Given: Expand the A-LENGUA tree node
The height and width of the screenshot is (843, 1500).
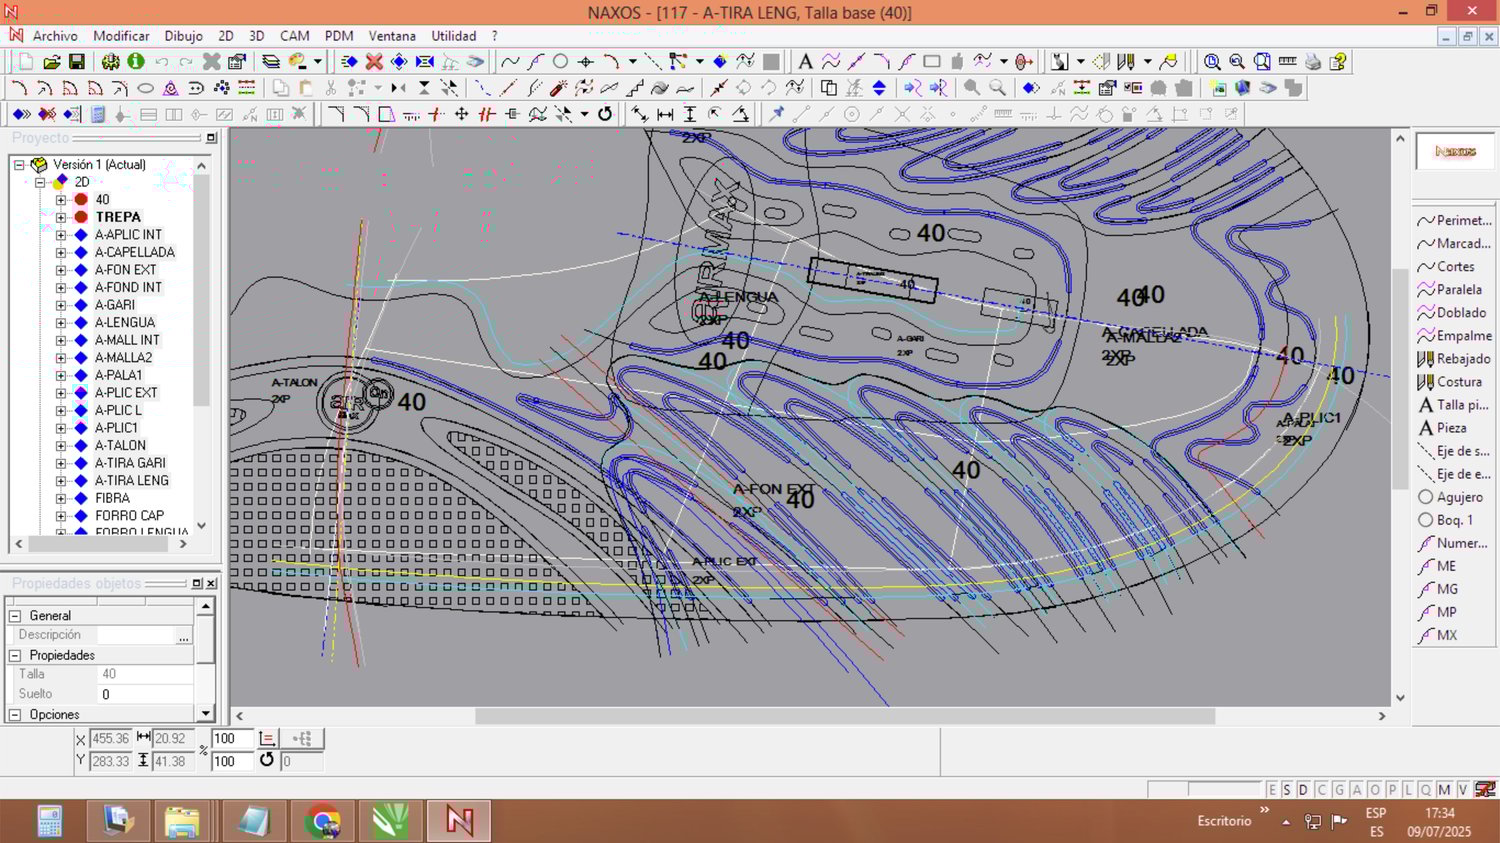Looking at the screenshot, I should point(61,323).
